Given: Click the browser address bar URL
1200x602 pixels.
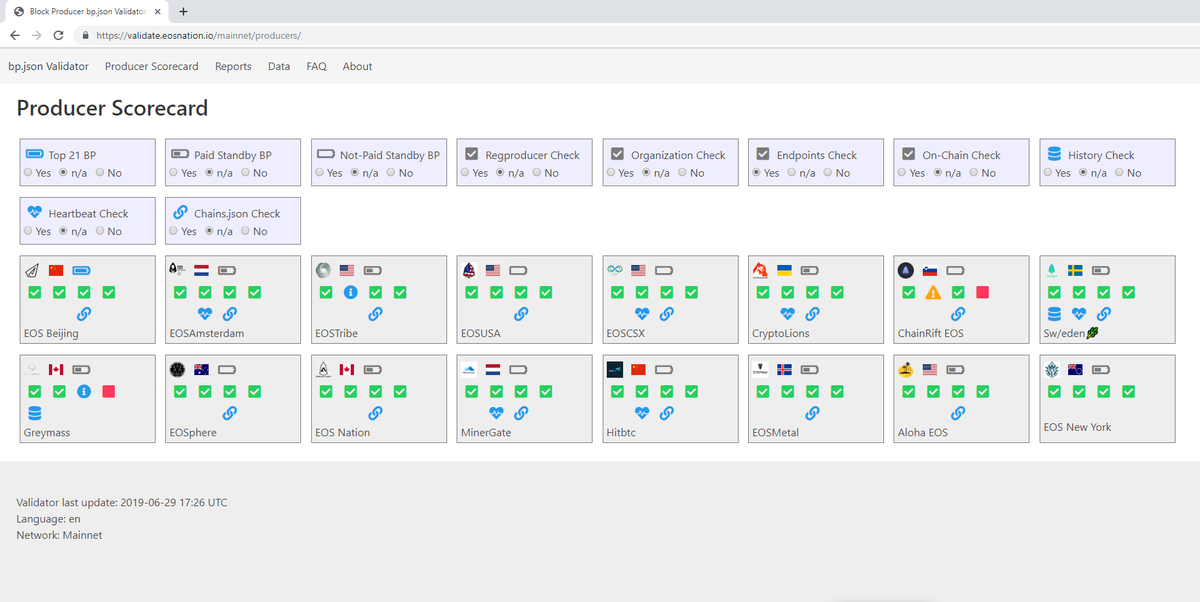Looking at the screenshot, I should (x=199, y=35).
